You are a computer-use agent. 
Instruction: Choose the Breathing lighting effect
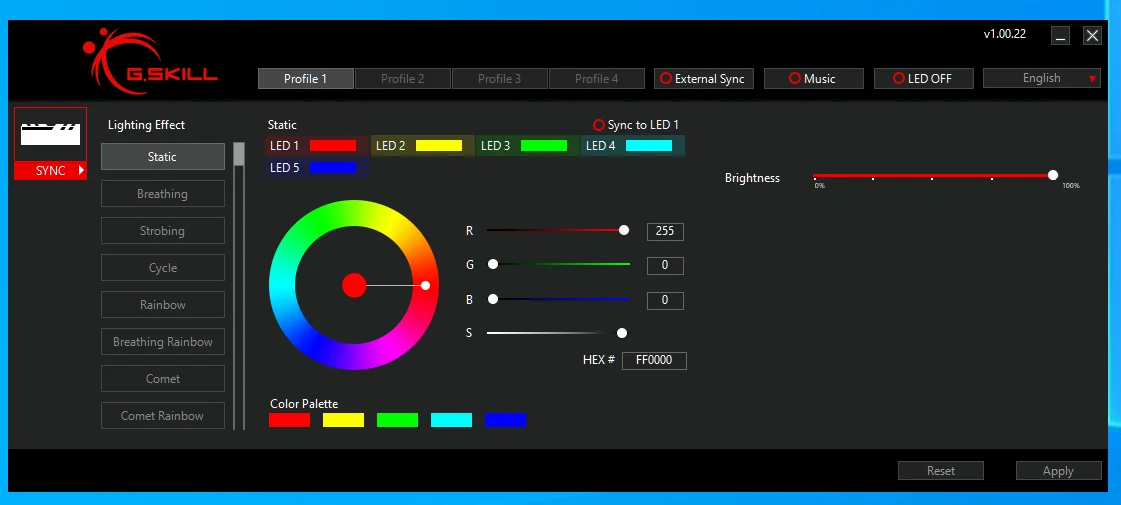(x=163, y=194)
